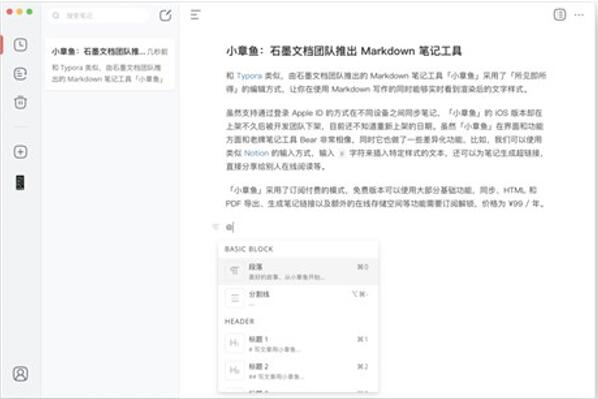Open the three-dot more options menu

tap(579, 15)
